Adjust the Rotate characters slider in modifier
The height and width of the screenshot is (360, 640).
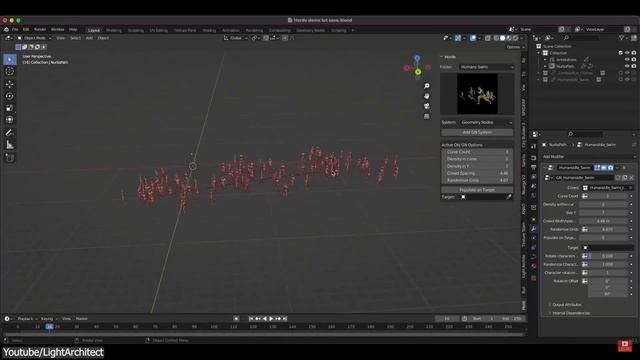pos(608,256)
